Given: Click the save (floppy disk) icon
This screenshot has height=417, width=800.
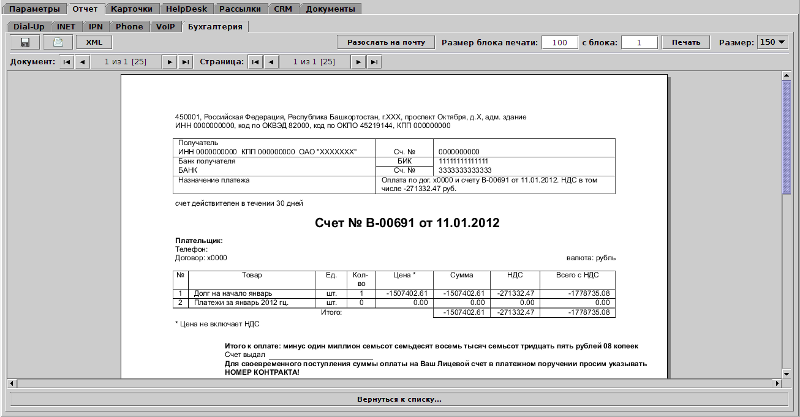Looking at the screenshot, I should [23, 43].
